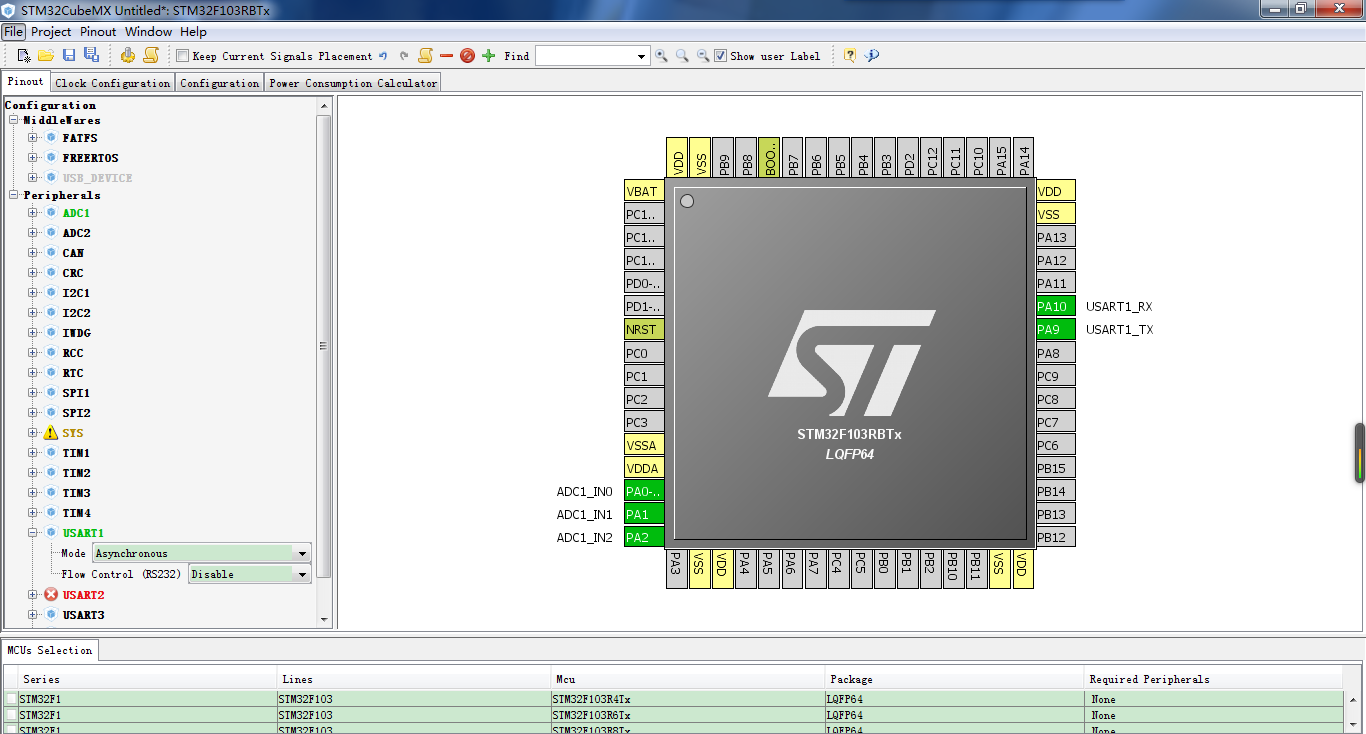The width and height of the screenshot is (1366, 734).
Task: Expand the ADC1 tree node
Action: (x=33, y=213)
